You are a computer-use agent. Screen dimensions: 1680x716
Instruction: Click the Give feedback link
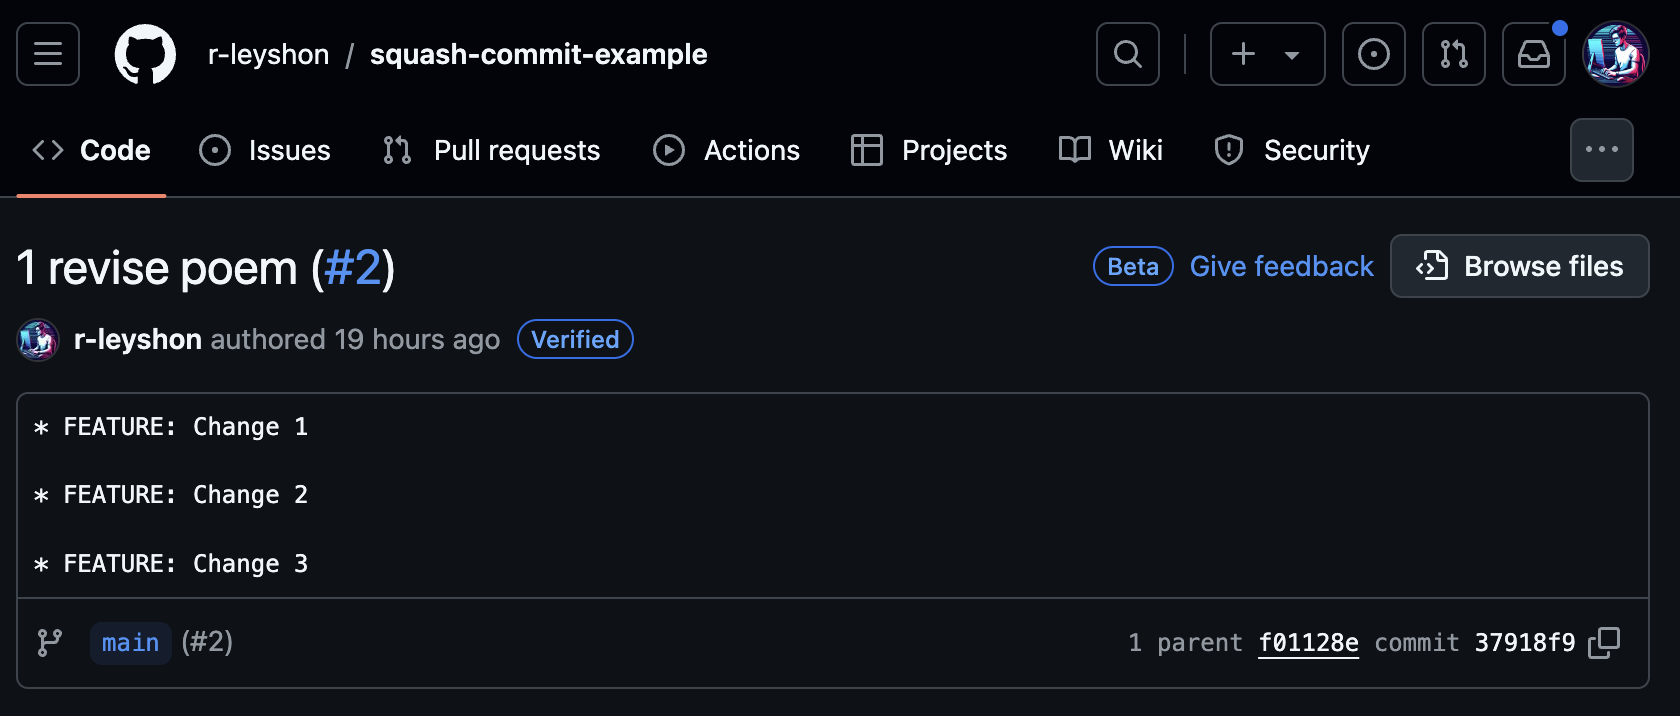point(1282,266)
